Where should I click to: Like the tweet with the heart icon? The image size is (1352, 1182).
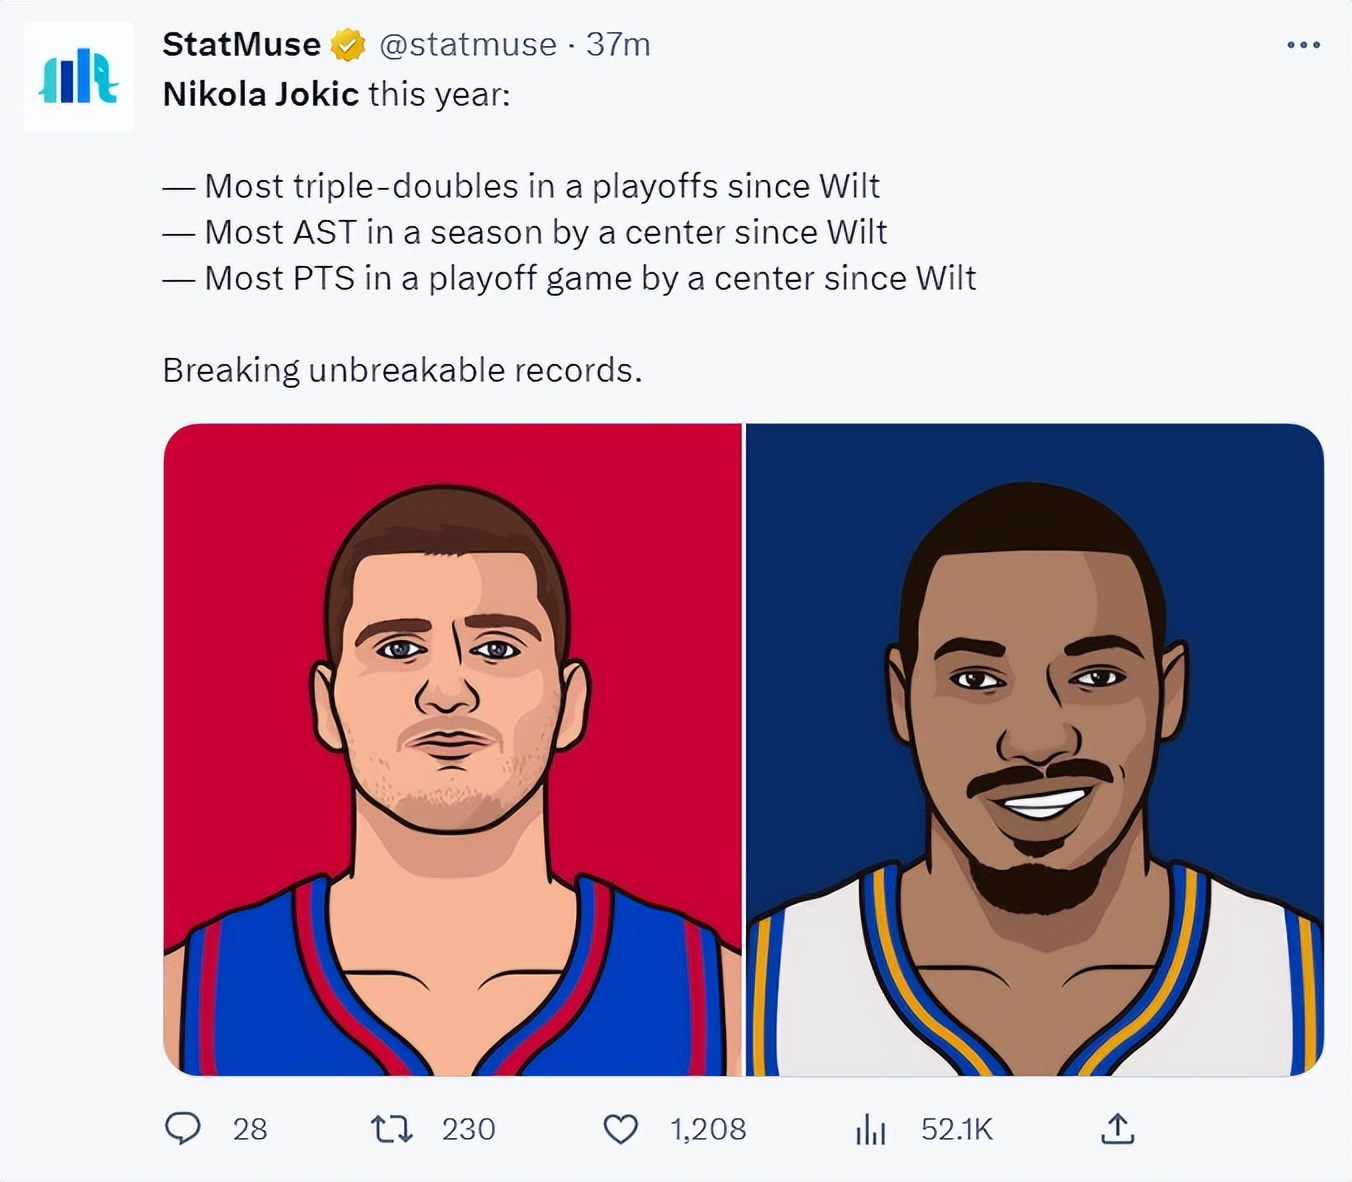(x=621, y=1129)
